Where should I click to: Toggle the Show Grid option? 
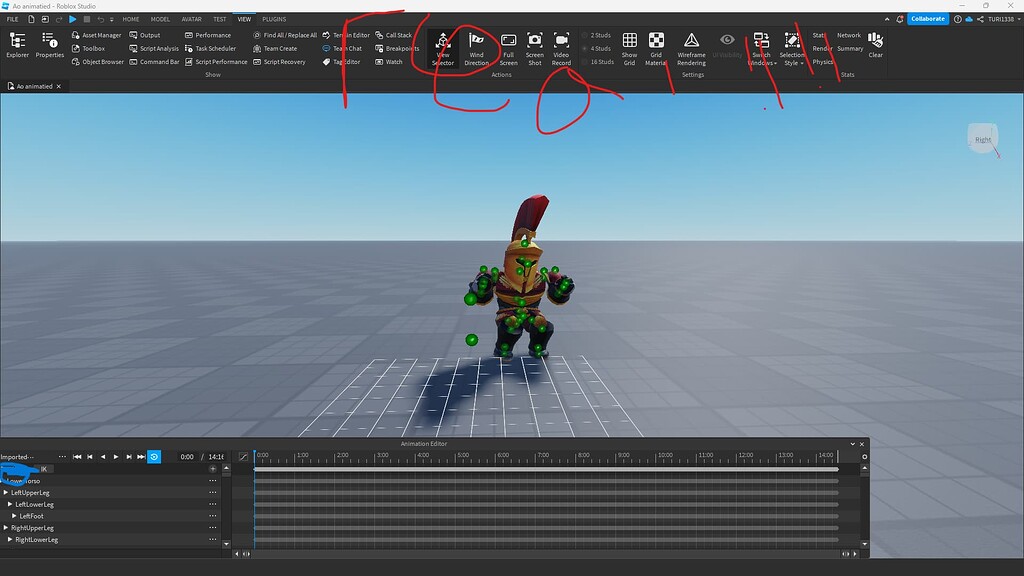pyautogui.click(x=629, y=41)
